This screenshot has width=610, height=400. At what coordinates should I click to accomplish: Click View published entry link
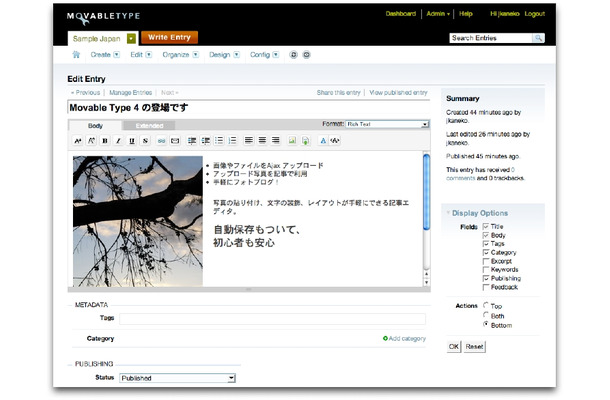tap(398, 93)
